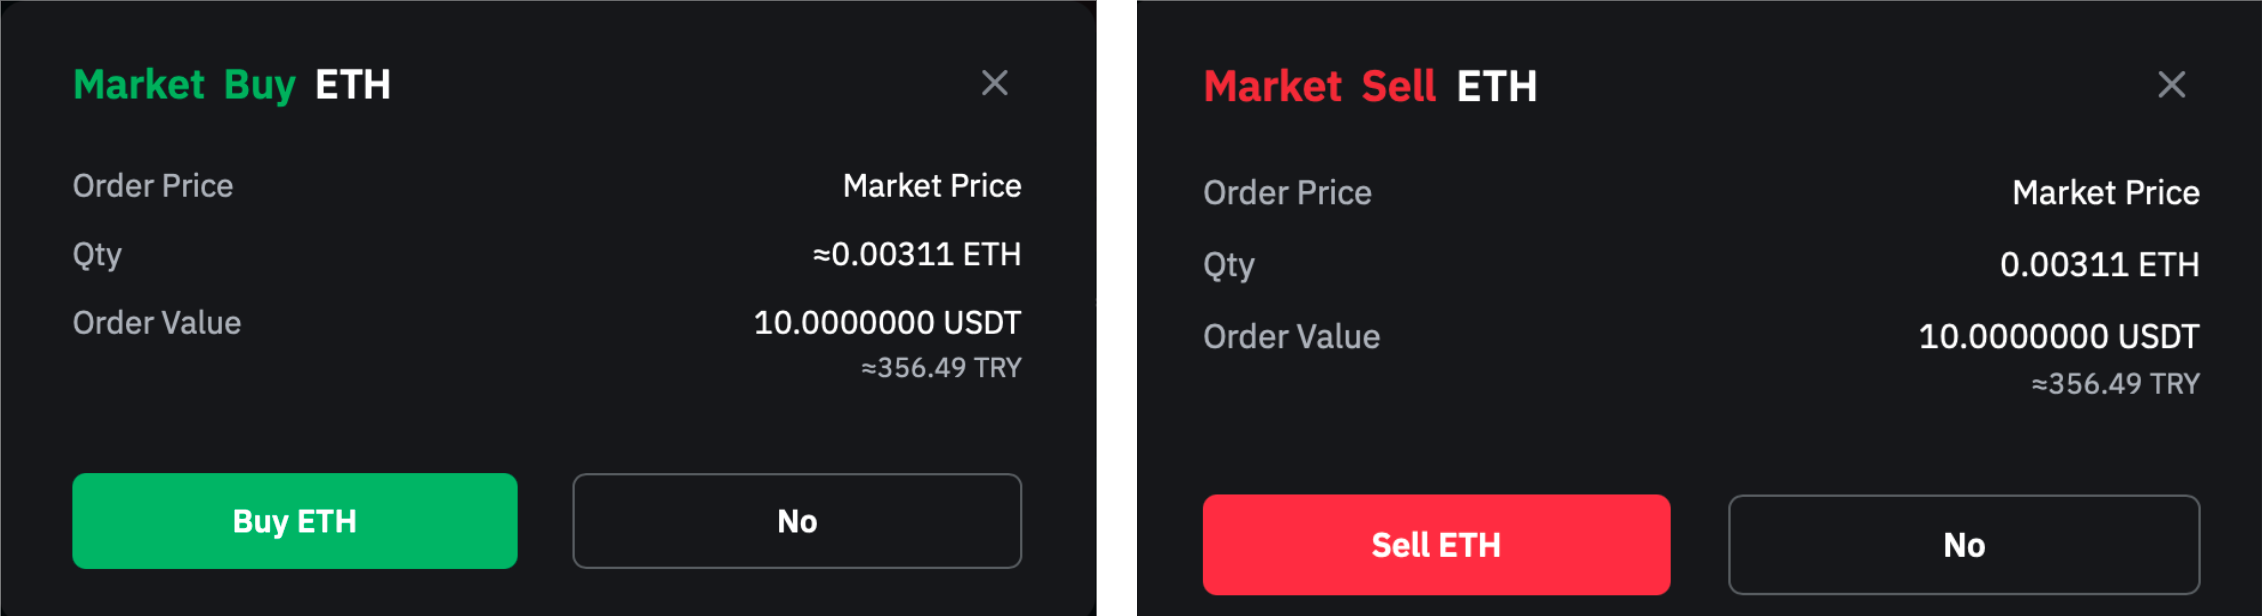The image size is (2262, 616).
Task: Confirm with the red Sell ETH button
Action: coord(1436,545)
